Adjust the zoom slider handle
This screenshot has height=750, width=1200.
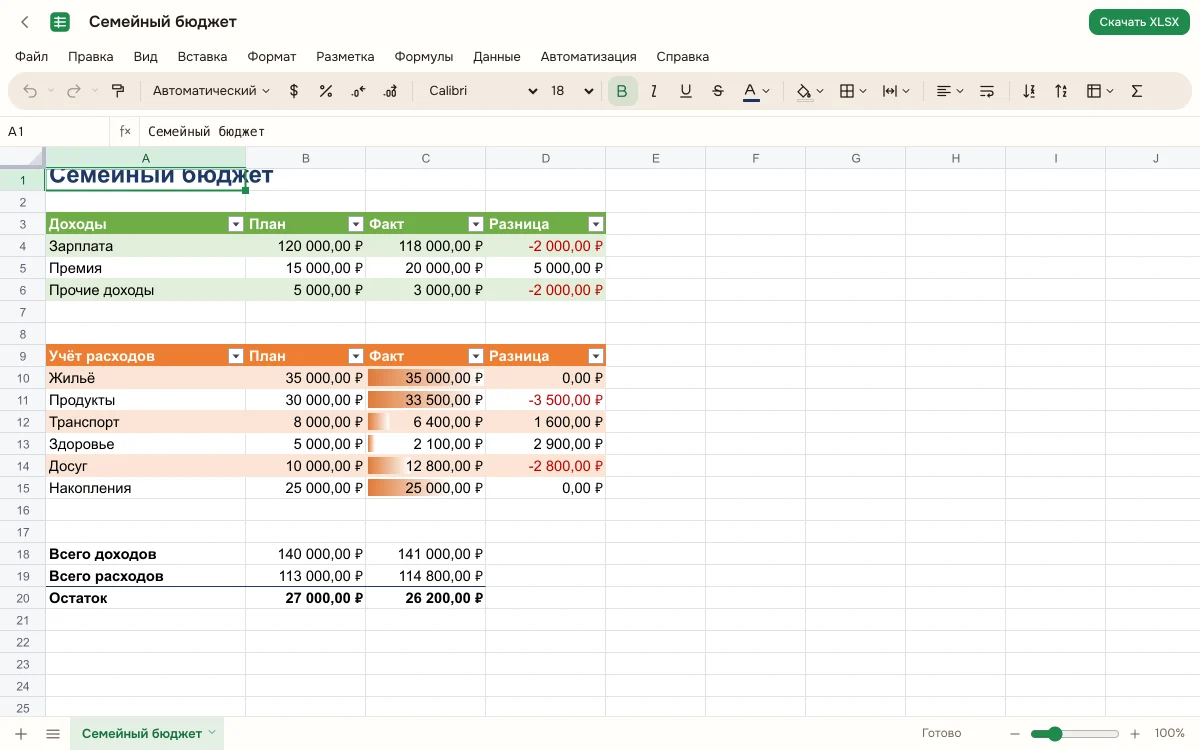tap(1054, 734)
